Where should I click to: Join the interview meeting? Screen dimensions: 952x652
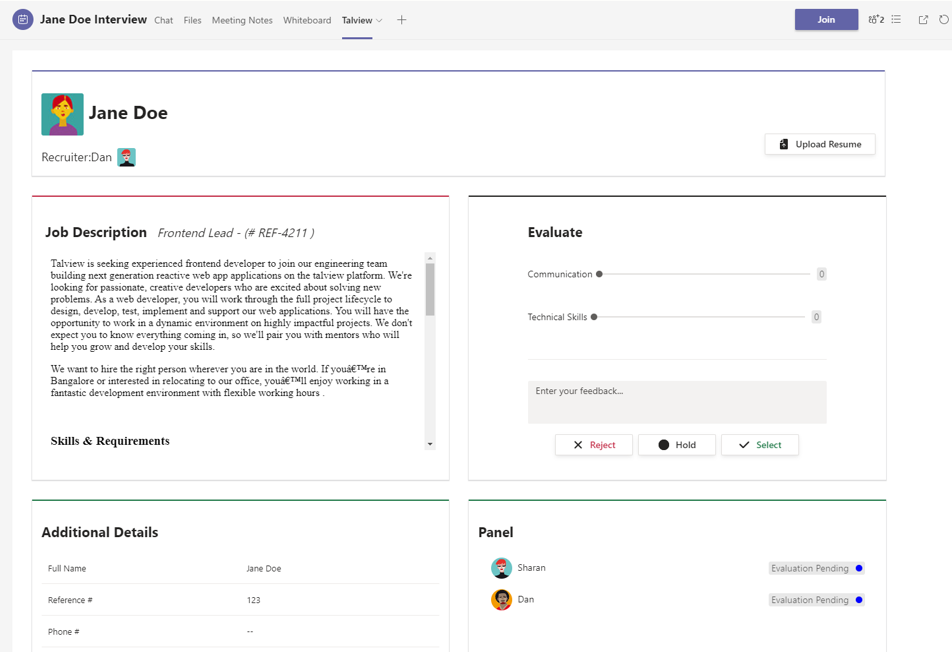coord(826,19)
